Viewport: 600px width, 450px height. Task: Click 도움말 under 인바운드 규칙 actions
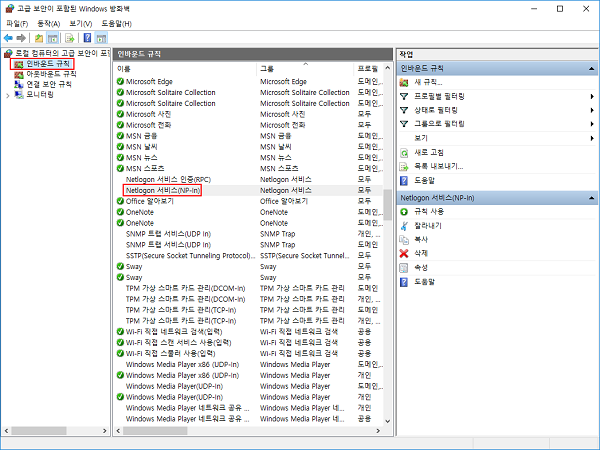pos(424,180)
